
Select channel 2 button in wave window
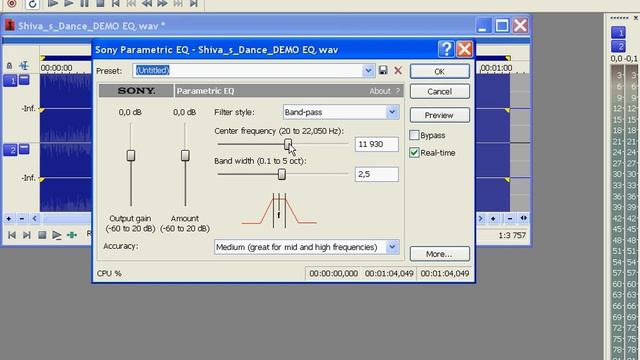point(10,150)
